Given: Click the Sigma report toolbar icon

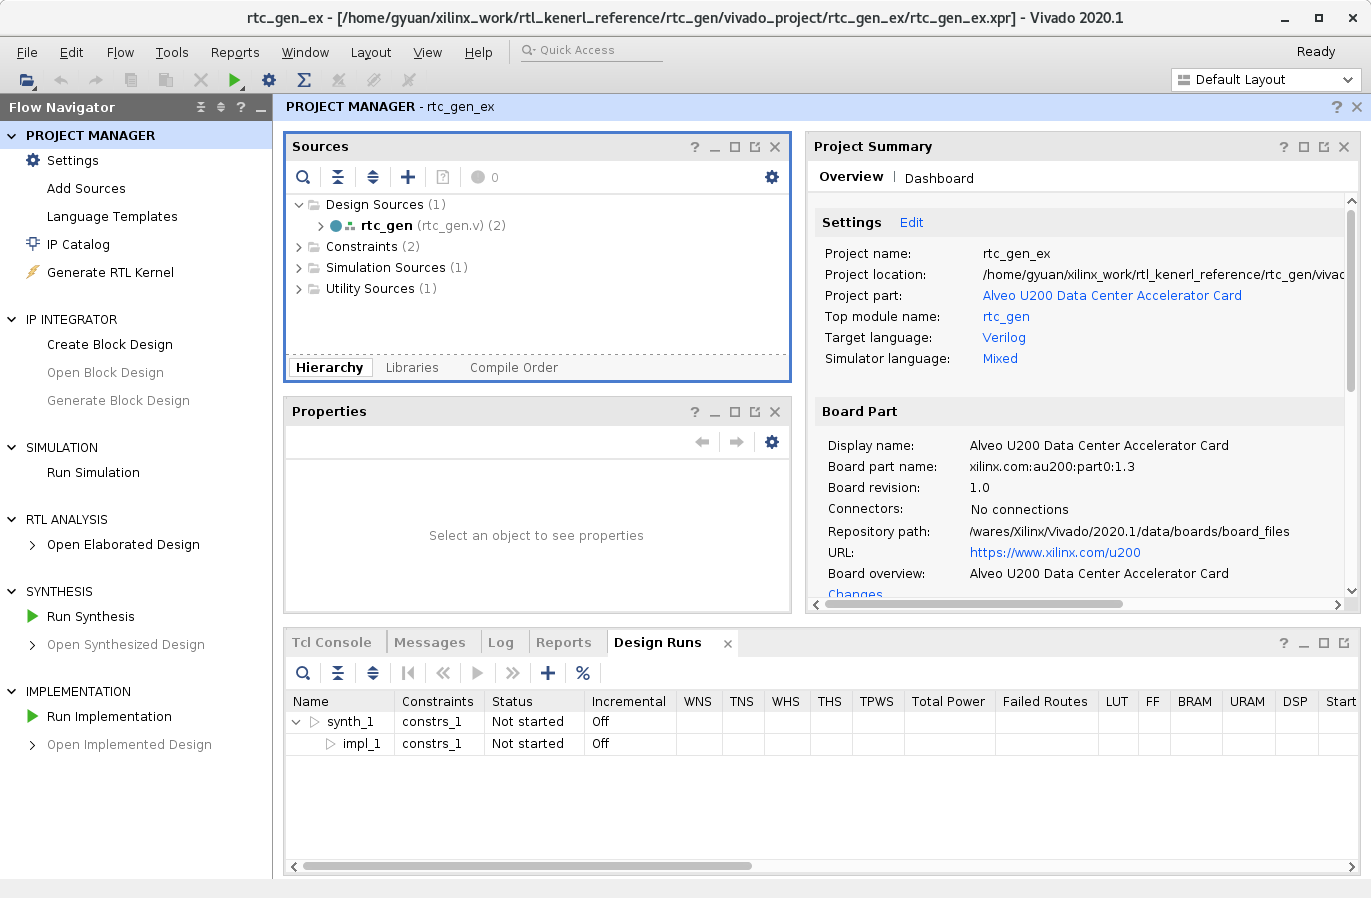Looking at the screenshot, I should point(304,80).
